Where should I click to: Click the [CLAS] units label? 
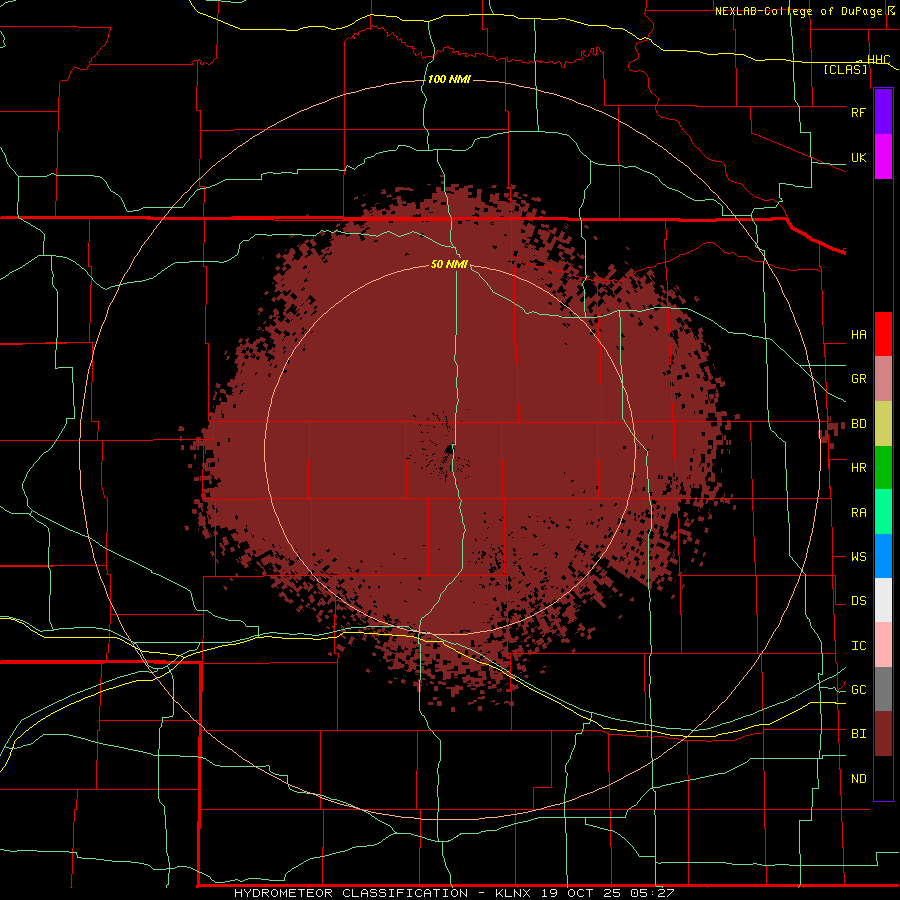(x=845, y=69)
